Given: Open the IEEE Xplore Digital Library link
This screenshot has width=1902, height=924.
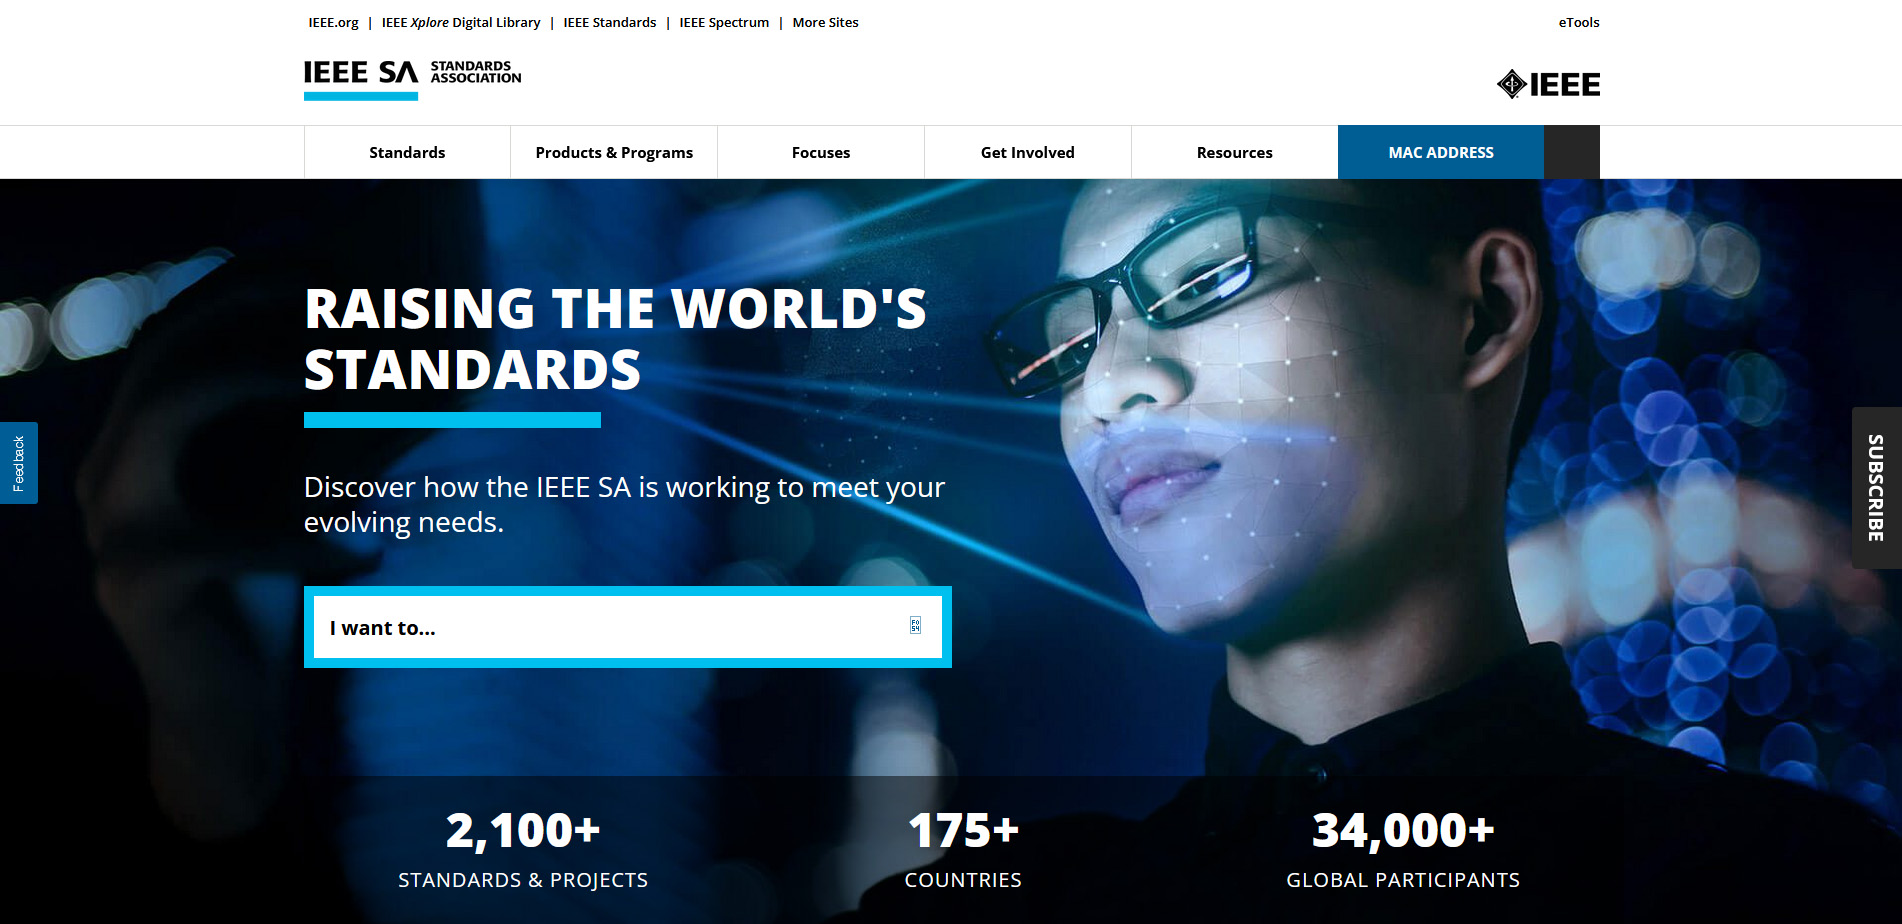Looking at the screenshot, I should [x=461, y=22].
